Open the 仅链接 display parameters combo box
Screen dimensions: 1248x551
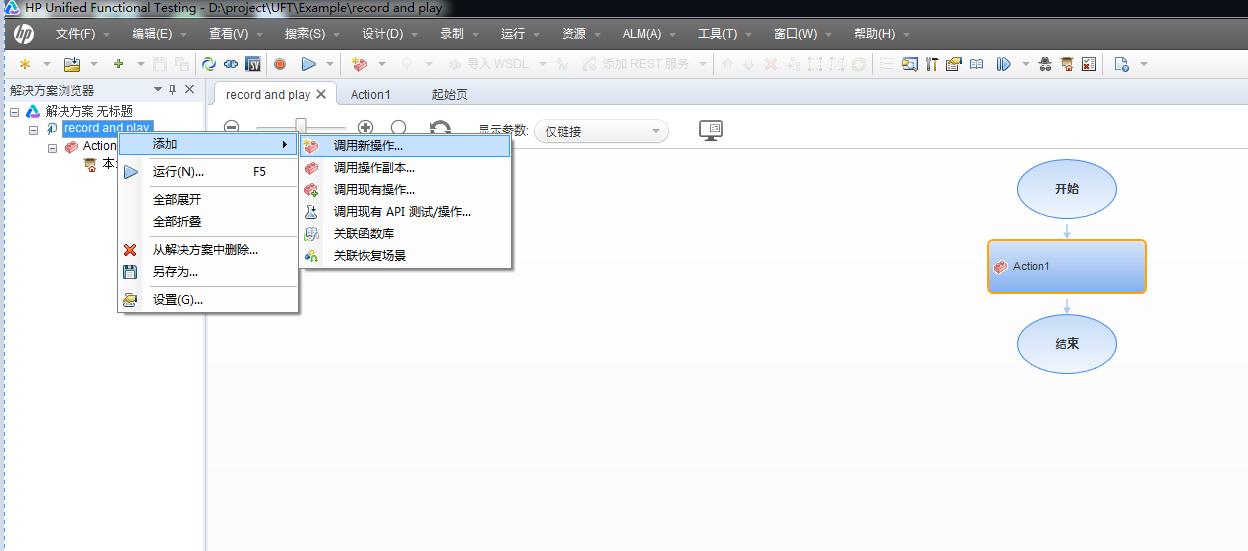[x=602, y=131]
